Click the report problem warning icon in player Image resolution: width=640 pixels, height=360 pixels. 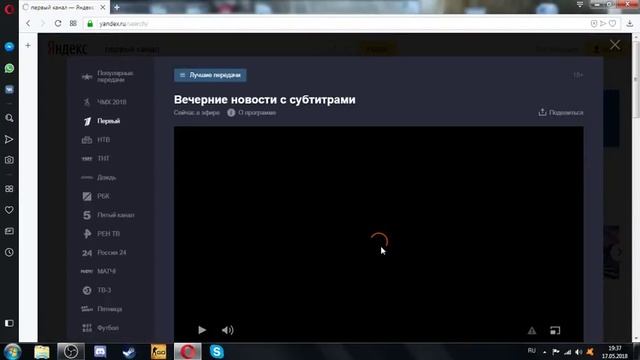point(532,331)
